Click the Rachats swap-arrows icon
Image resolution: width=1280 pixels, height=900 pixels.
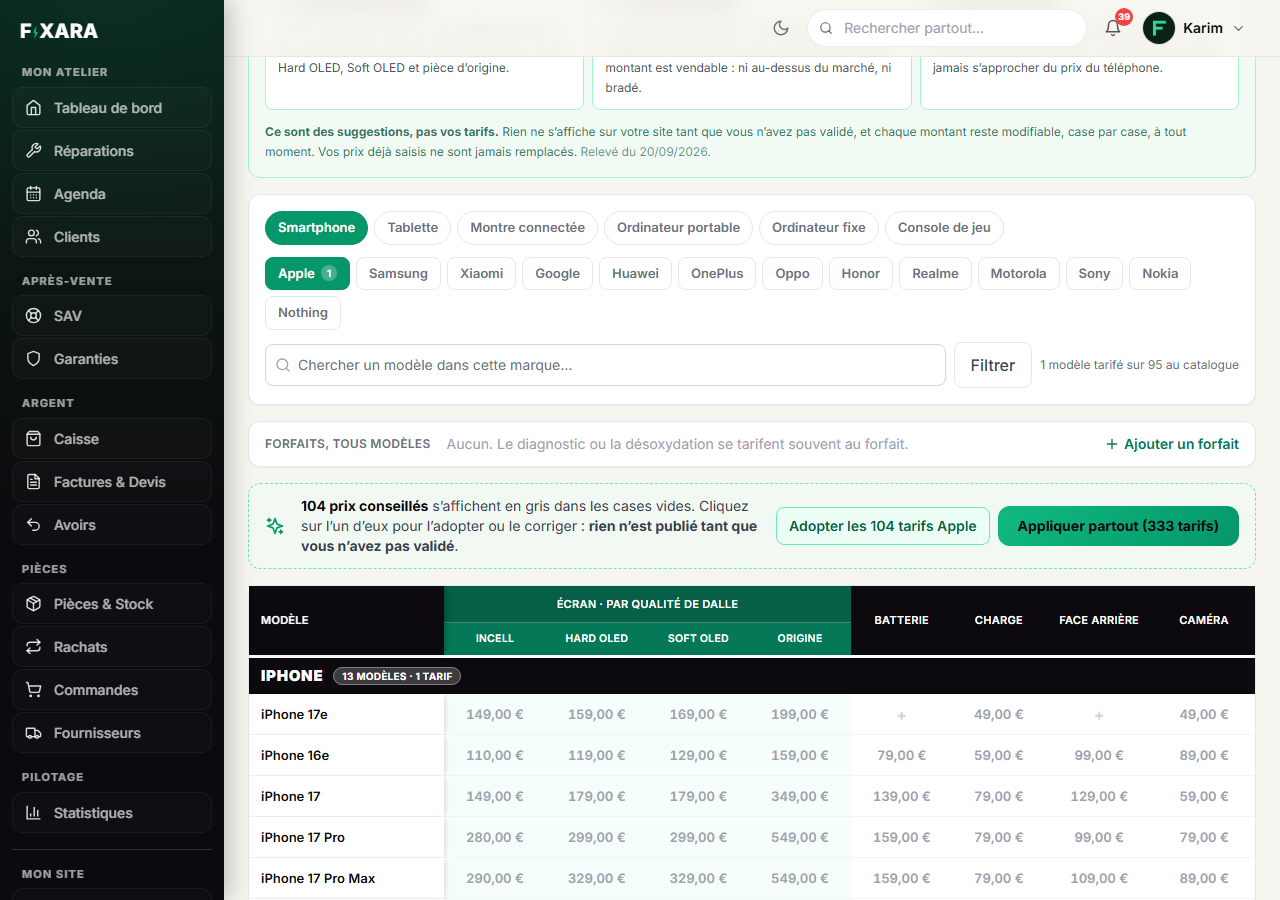pos(34,647)
